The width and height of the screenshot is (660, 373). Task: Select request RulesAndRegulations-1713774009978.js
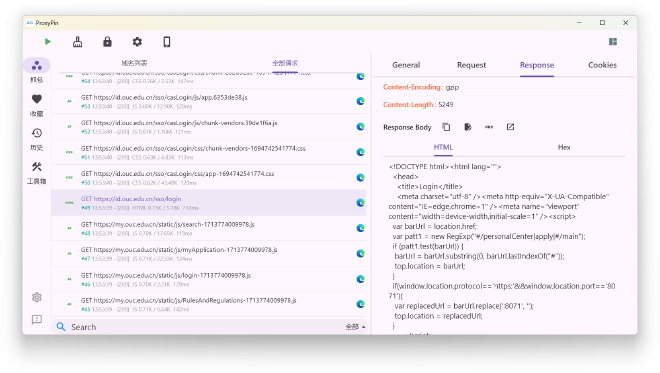(209, 304)
